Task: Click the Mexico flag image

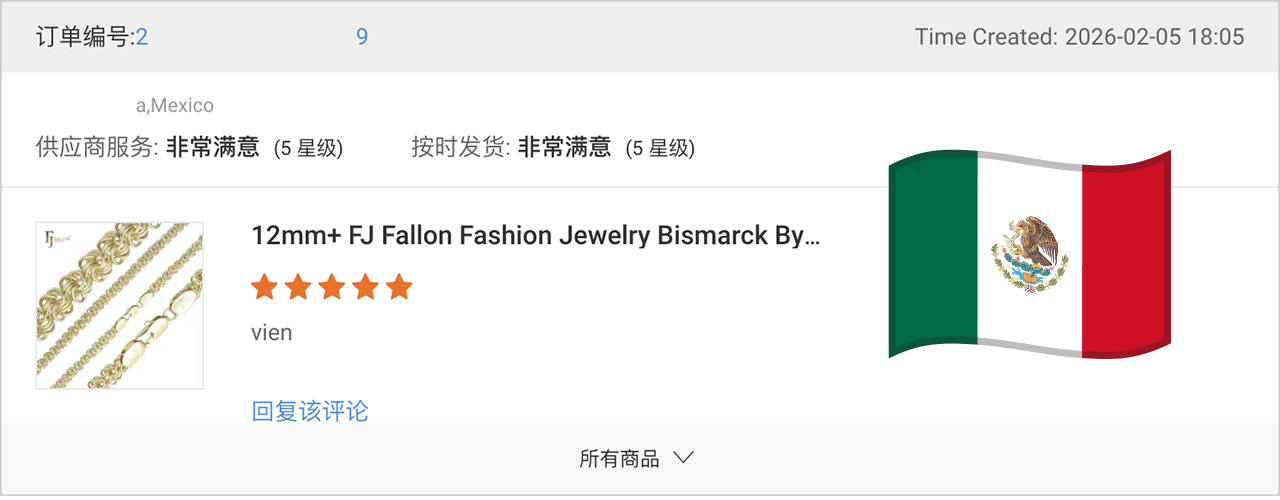Action: pos(1029,254)
